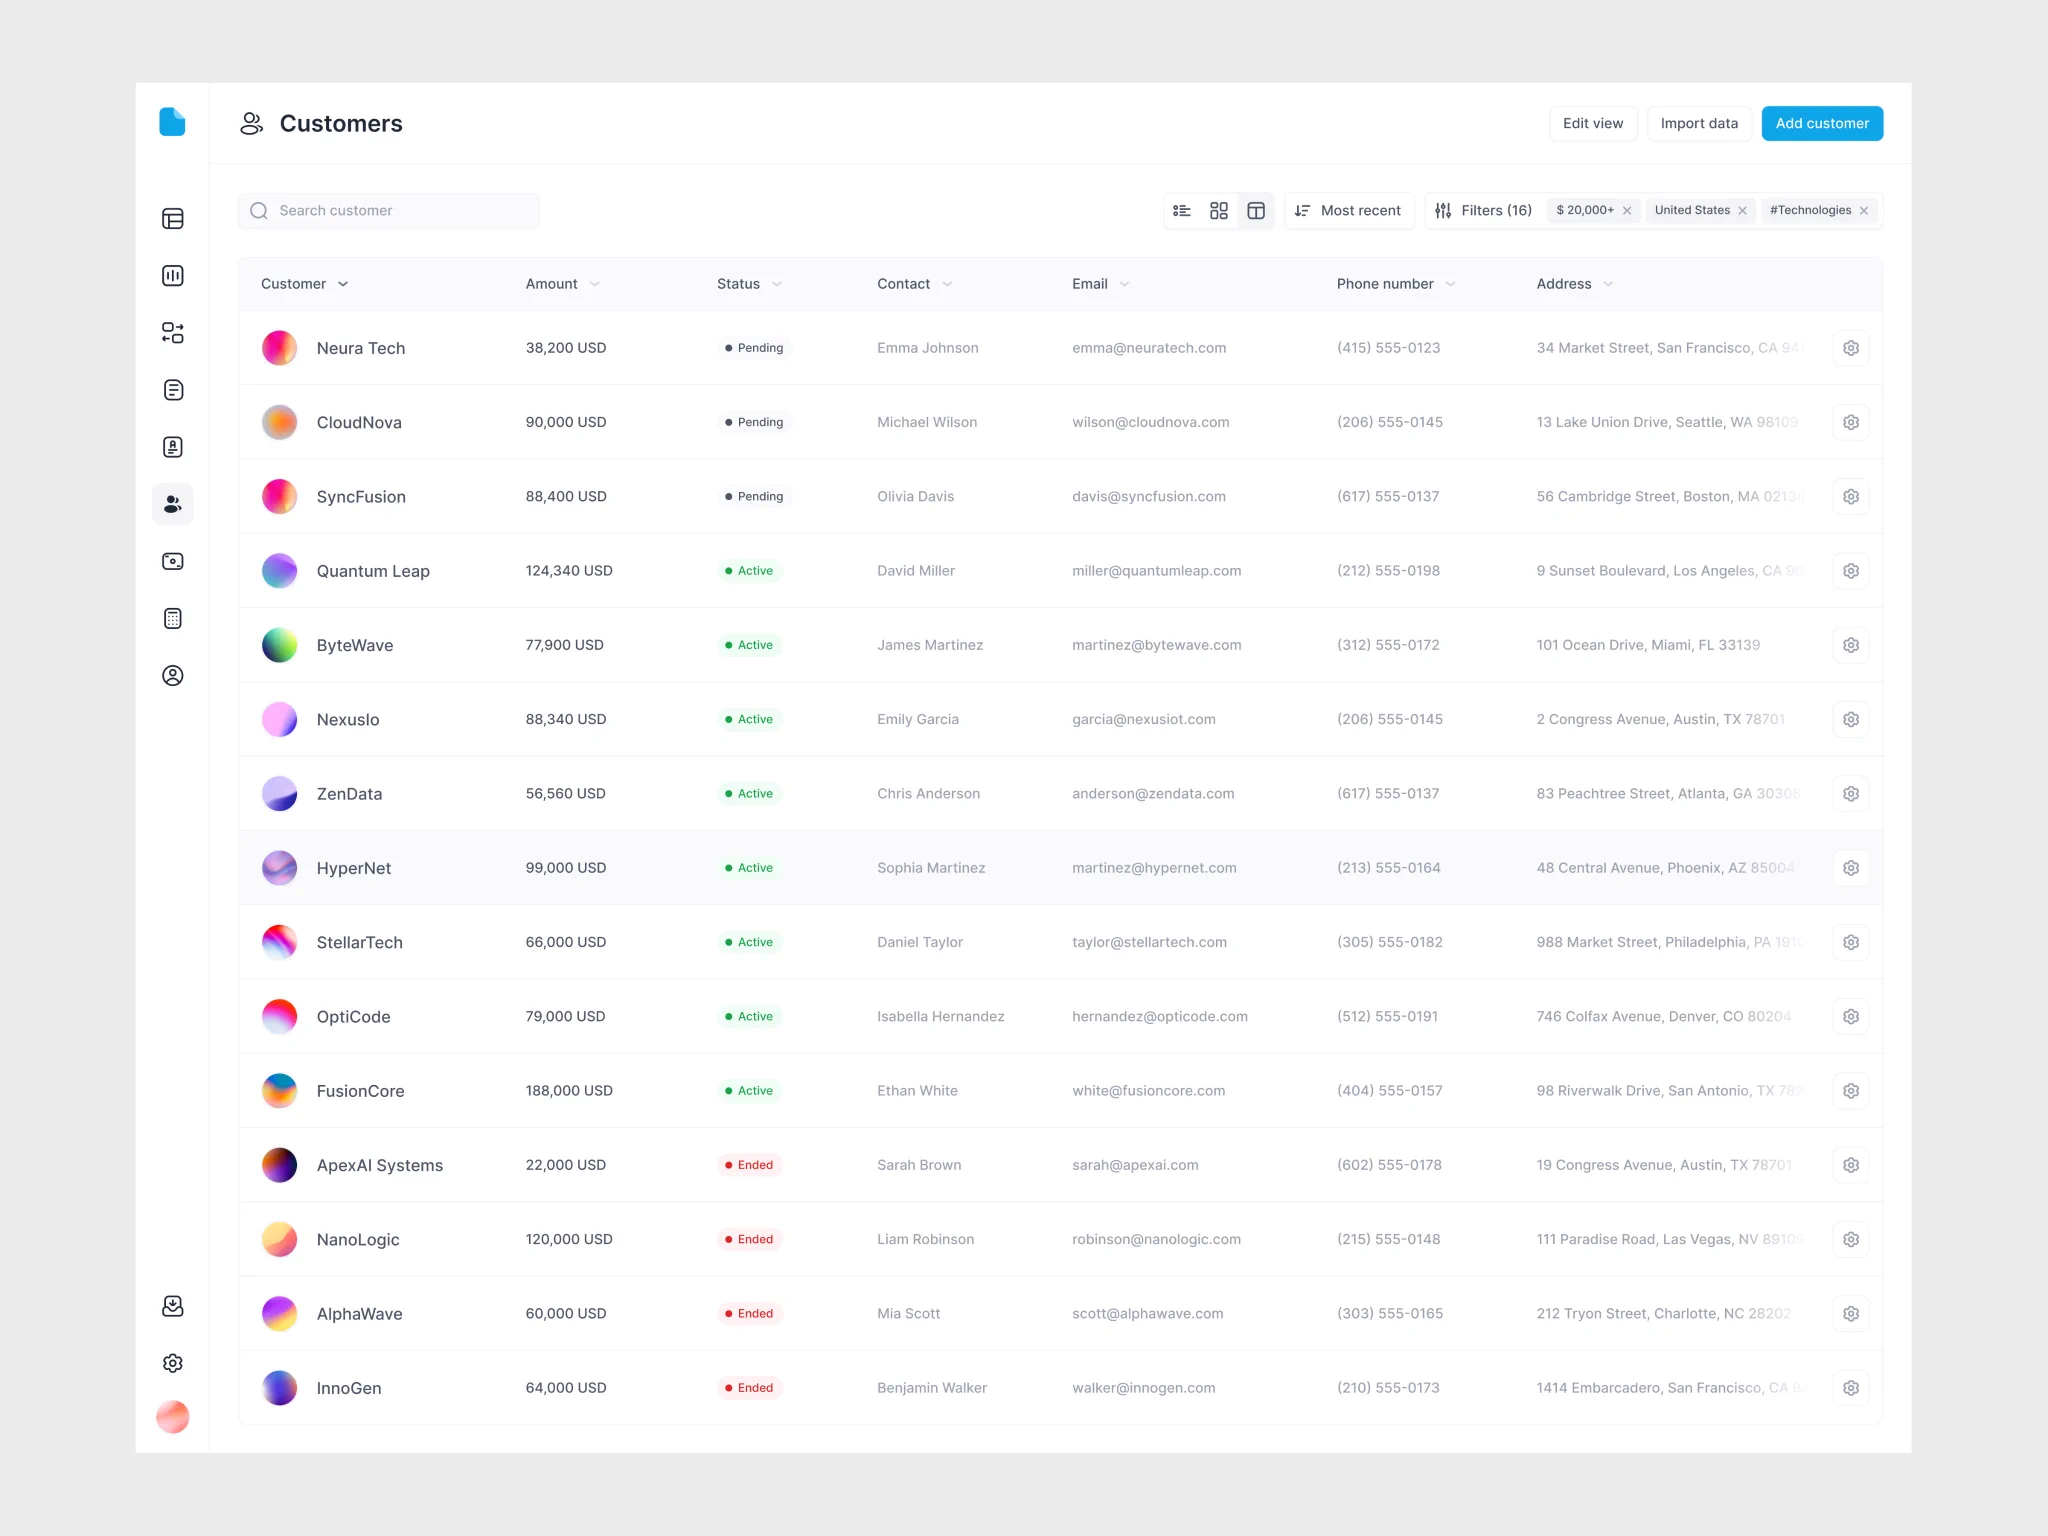This screenshot has height=1536, width=2048.
Task: Open the inbox download sidebar icon
Action: pyautogui.click(x=173, y=1306)
